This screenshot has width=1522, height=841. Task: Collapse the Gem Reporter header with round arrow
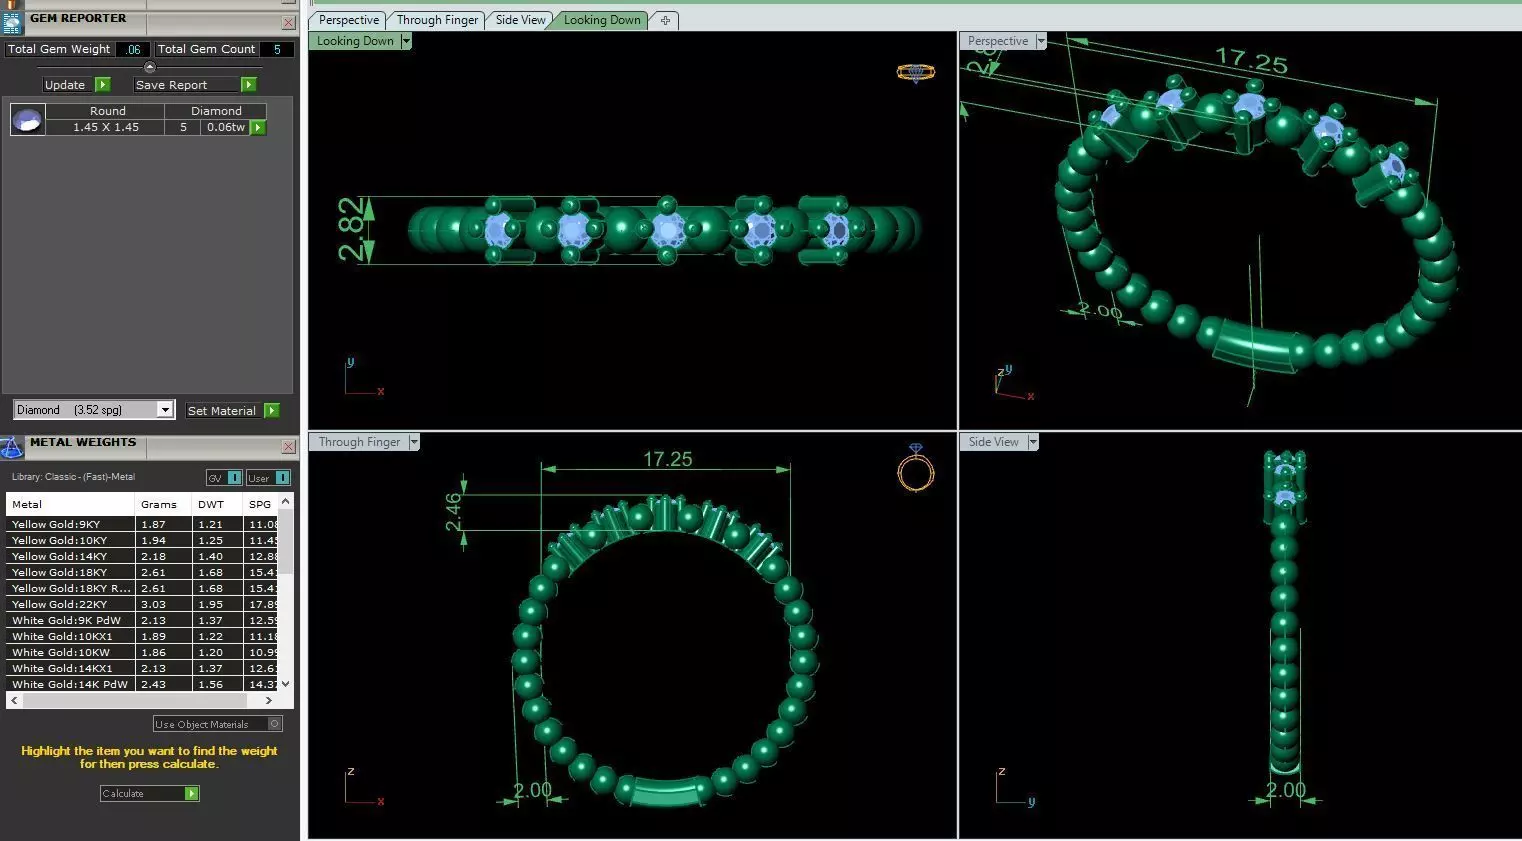(150, 67)
